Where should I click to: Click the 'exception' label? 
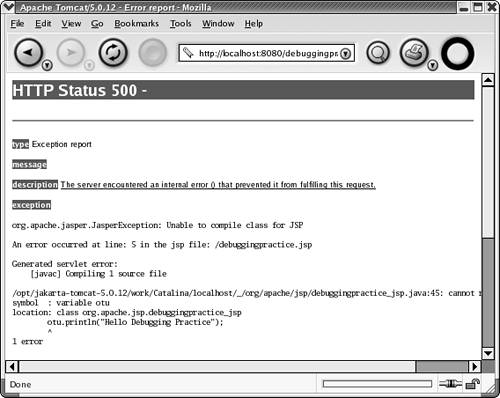coord(31,205)
